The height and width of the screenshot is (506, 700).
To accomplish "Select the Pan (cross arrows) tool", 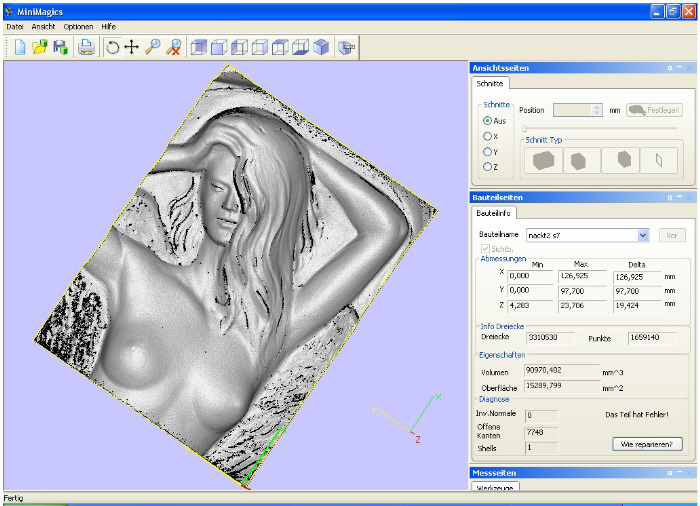I will pyautogui.click(x=132, y=47).
